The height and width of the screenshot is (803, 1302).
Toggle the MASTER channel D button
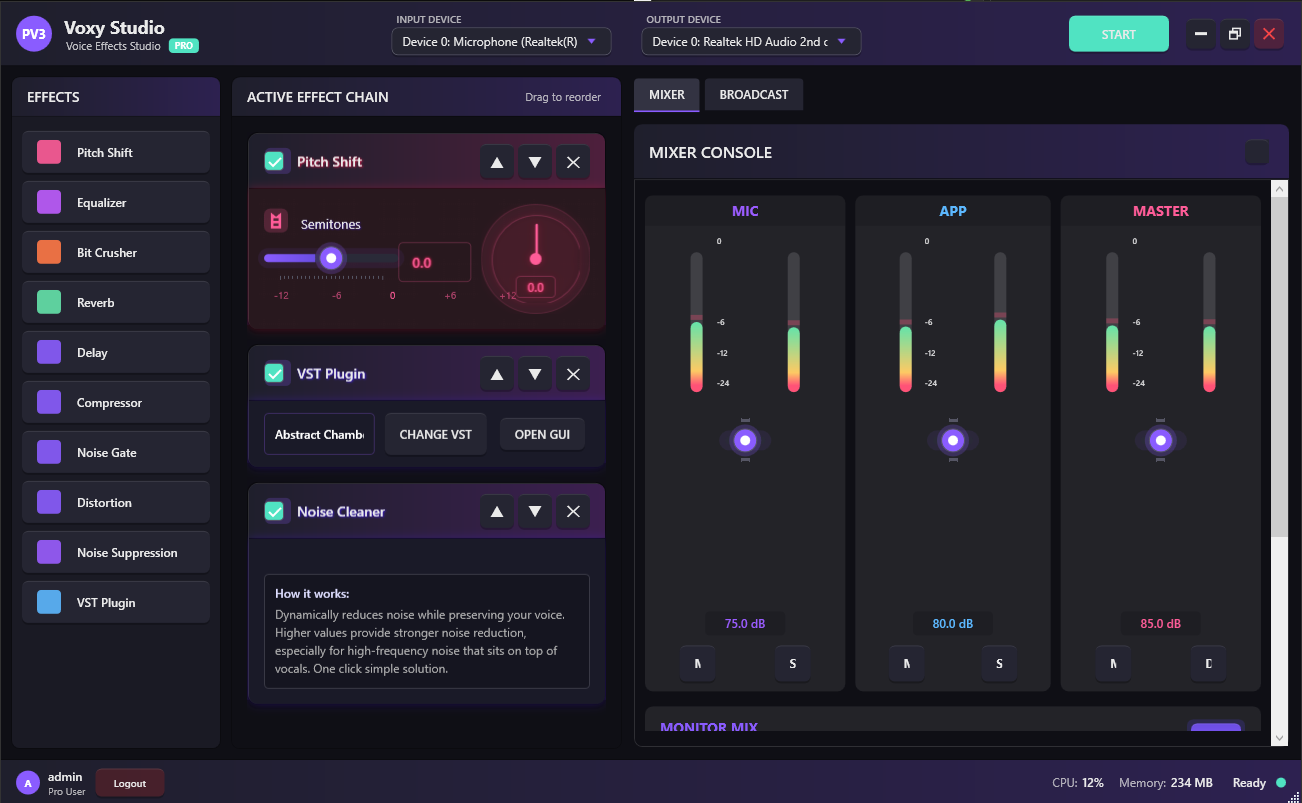1209,664
